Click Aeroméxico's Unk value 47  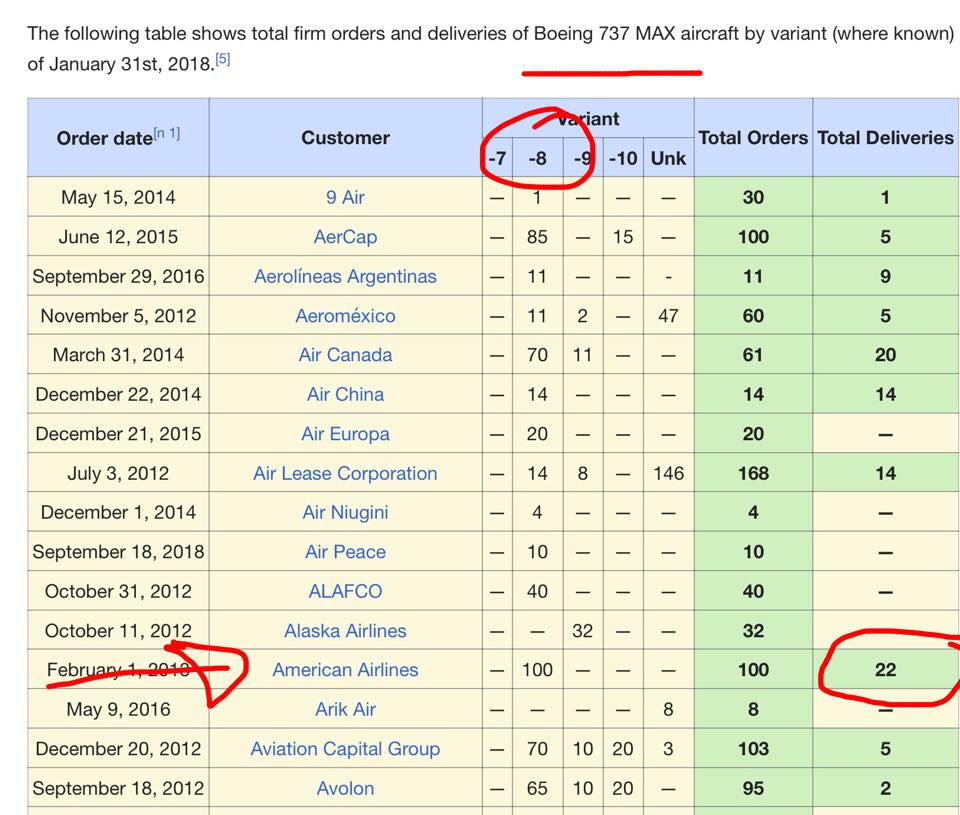tap(669, 316)
